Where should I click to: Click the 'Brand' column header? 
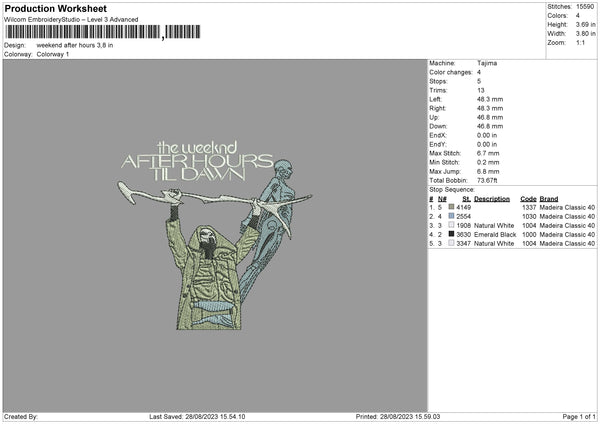549,199
